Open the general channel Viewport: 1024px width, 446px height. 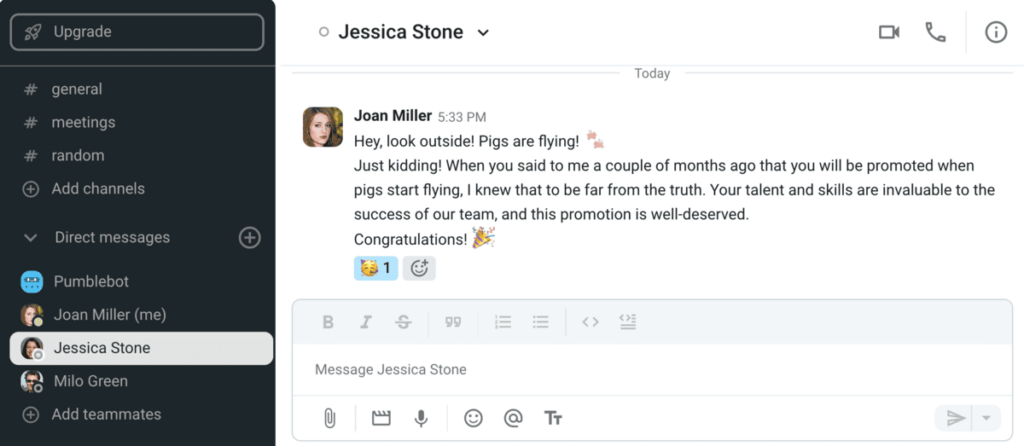coord(77,89)
